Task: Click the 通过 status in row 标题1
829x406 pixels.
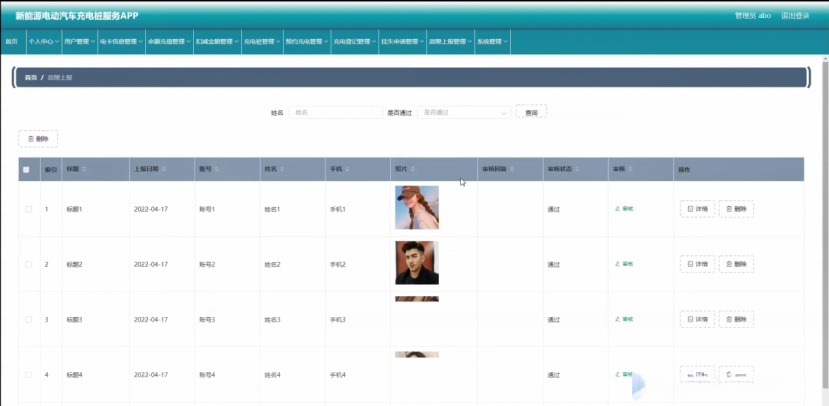Action: click(x=554, y=209)
